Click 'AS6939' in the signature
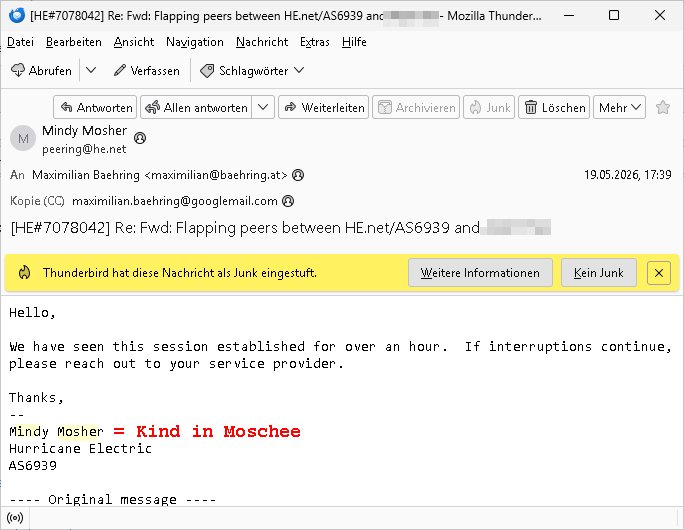 coord(33,465)
